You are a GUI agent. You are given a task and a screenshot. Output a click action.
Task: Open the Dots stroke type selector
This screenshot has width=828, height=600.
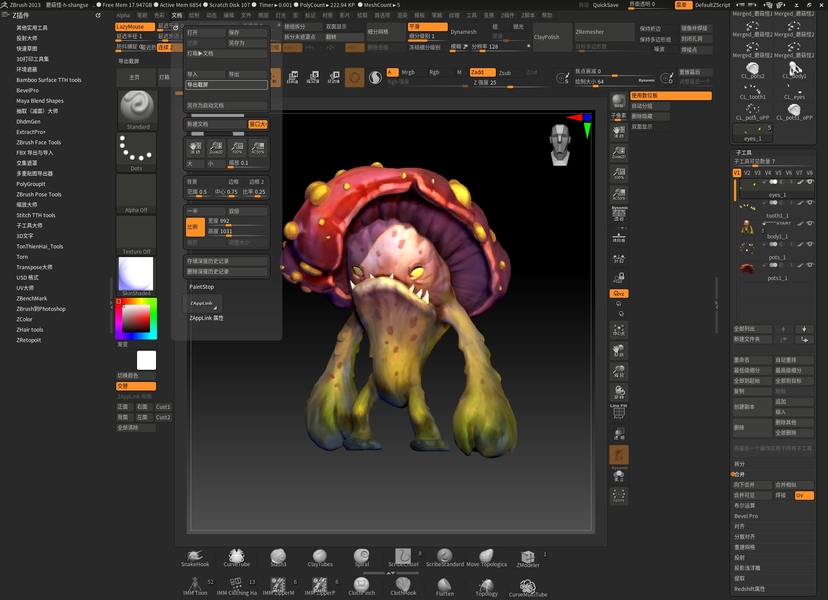coord(137,152)
